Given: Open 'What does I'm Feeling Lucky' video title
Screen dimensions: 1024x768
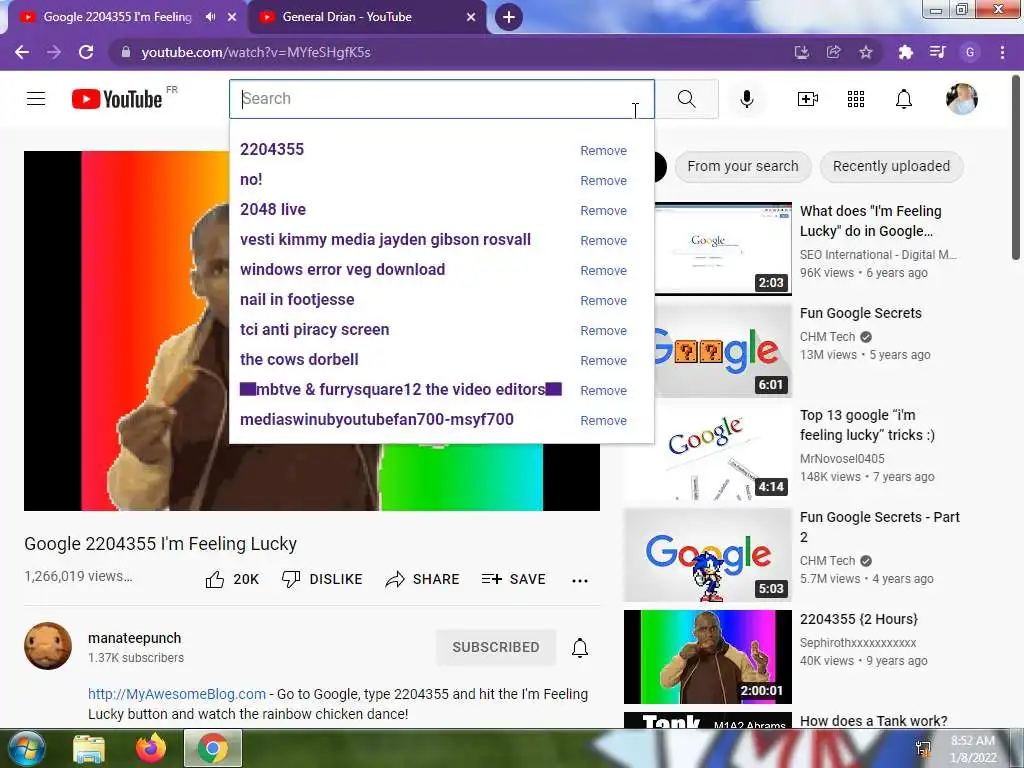Looking at the screenshot, I should [x=871, y=221].
